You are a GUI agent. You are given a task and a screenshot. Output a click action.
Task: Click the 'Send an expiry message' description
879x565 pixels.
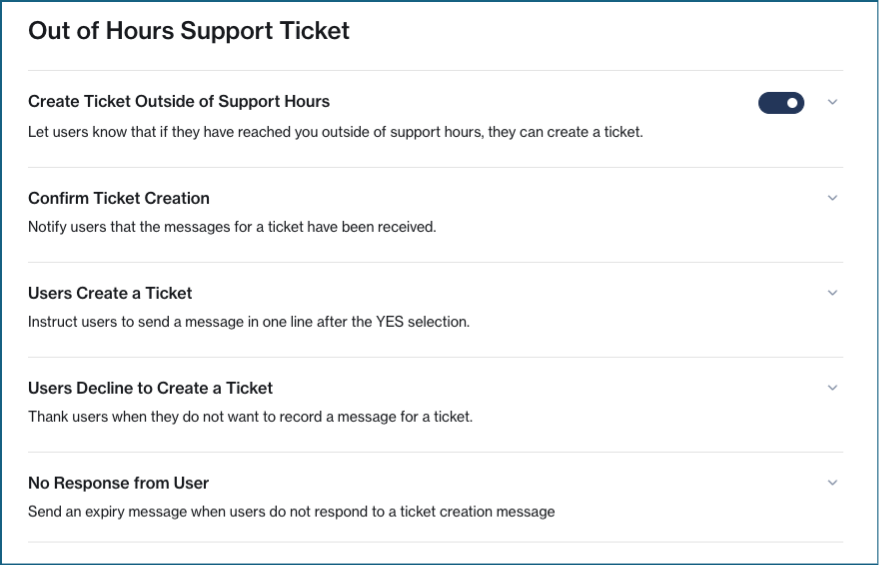(x=291, y=511)
